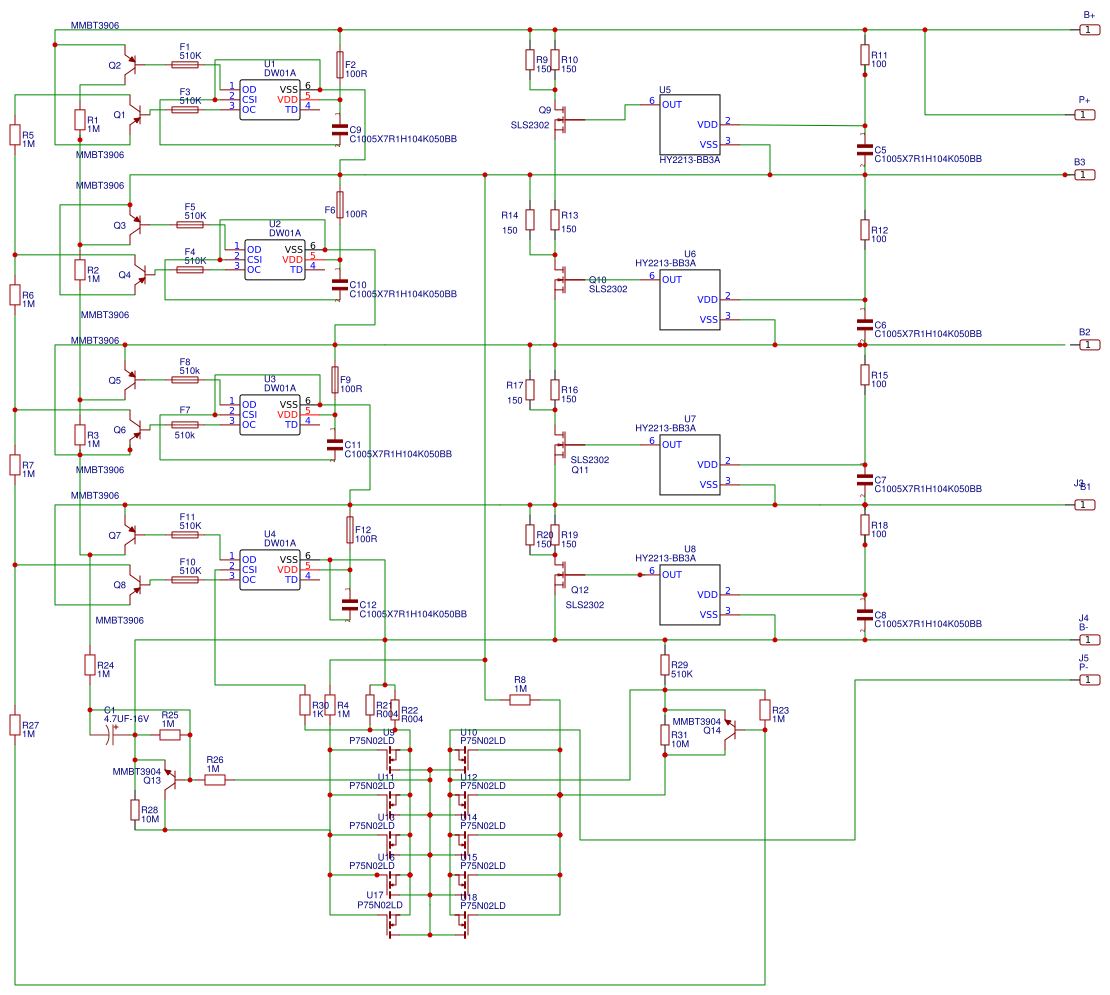The width and height of the screenshot is (1110, 995).
Task: Click the U5 HY2213-BB3A chip body
Action: [690, 125]
